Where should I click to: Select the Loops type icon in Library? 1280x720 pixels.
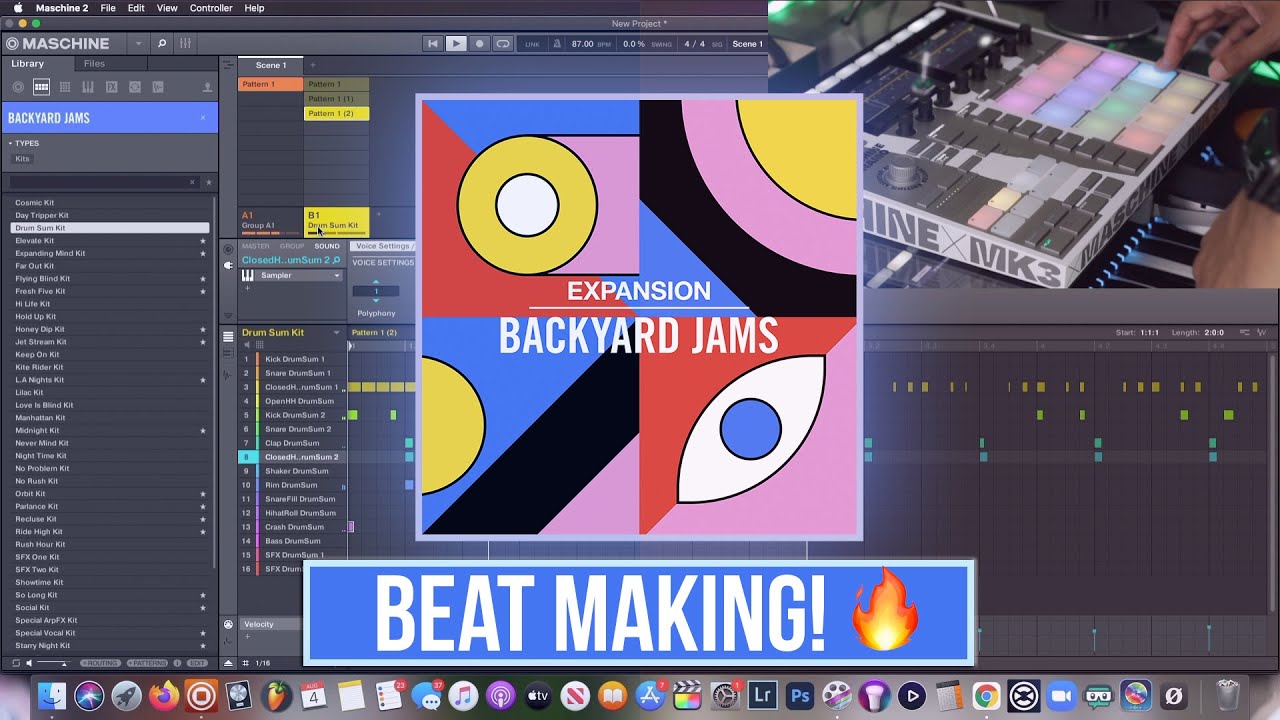[135, 87]
